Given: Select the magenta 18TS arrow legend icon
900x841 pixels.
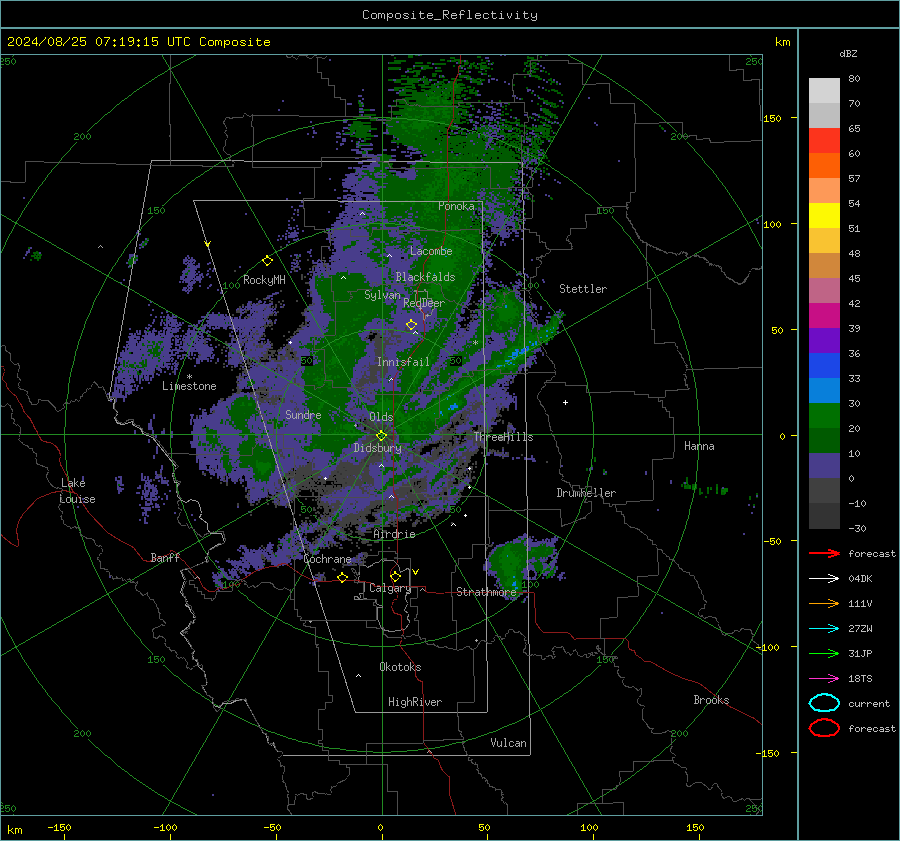Looking at the screenshot, I should pyautogui.click(x=824, y=678).
